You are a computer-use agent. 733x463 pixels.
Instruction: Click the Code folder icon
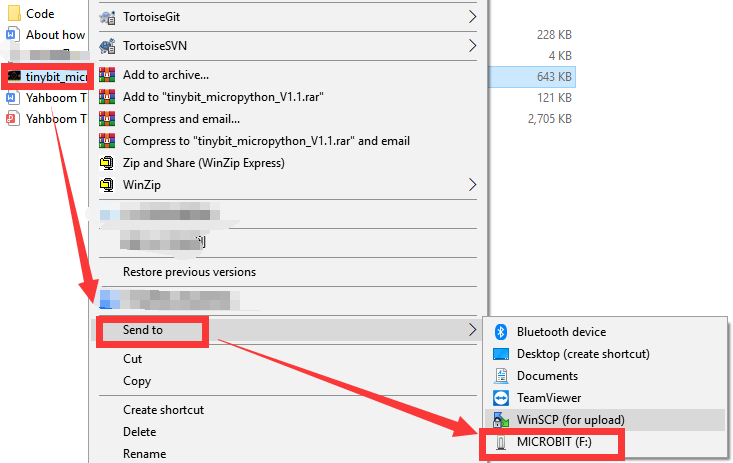click(14, 13)
